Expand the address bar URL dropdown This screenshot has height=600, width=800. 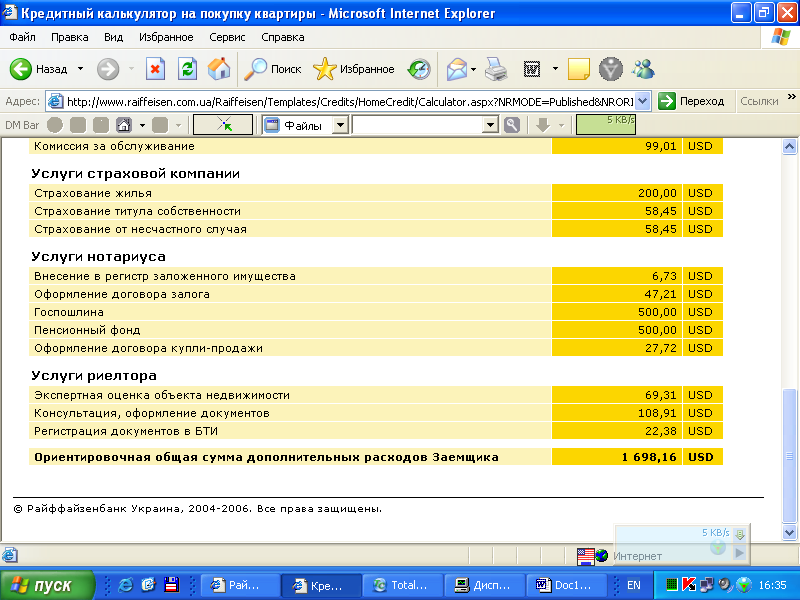[642, 101]
